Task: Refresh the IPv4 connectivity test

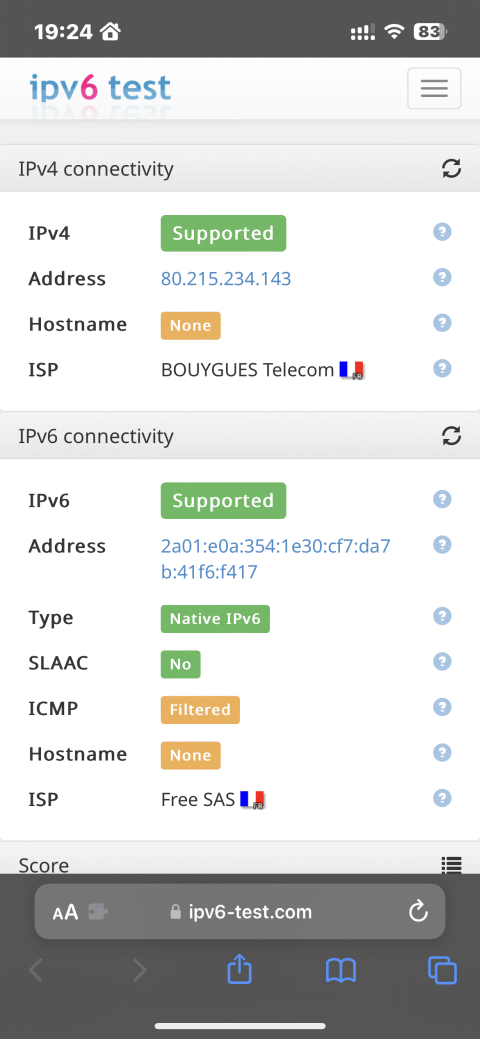Action: (x=451, y=169)
